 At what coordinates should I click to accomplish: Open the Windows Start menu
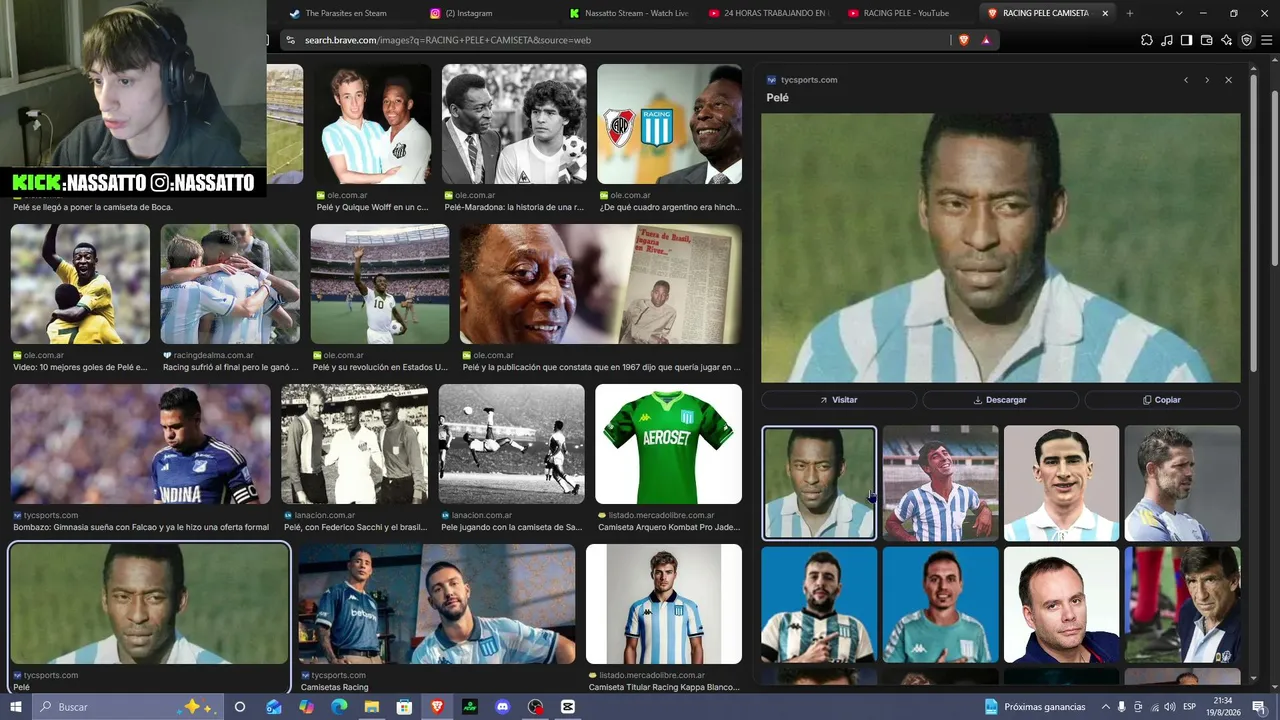click(16, 707)
